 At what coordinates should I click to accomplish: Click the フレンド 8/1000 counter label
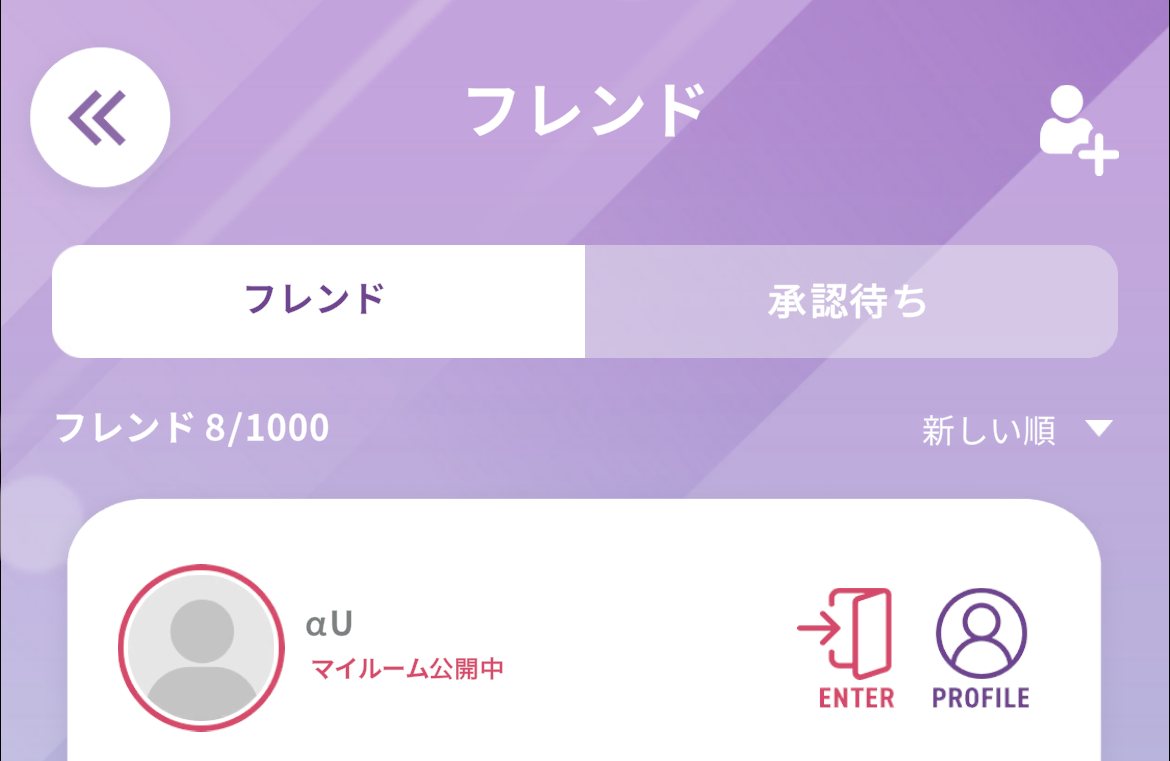[192, 428]
